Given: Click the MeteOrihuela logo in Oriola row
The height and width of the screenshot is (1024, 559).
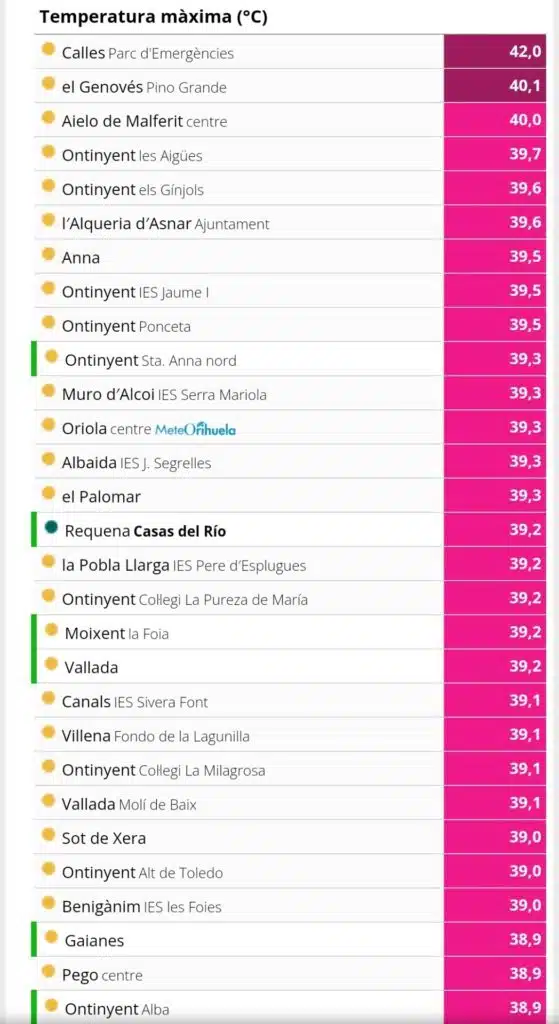Looking at the screenshot, I should (x=195, y=428).
